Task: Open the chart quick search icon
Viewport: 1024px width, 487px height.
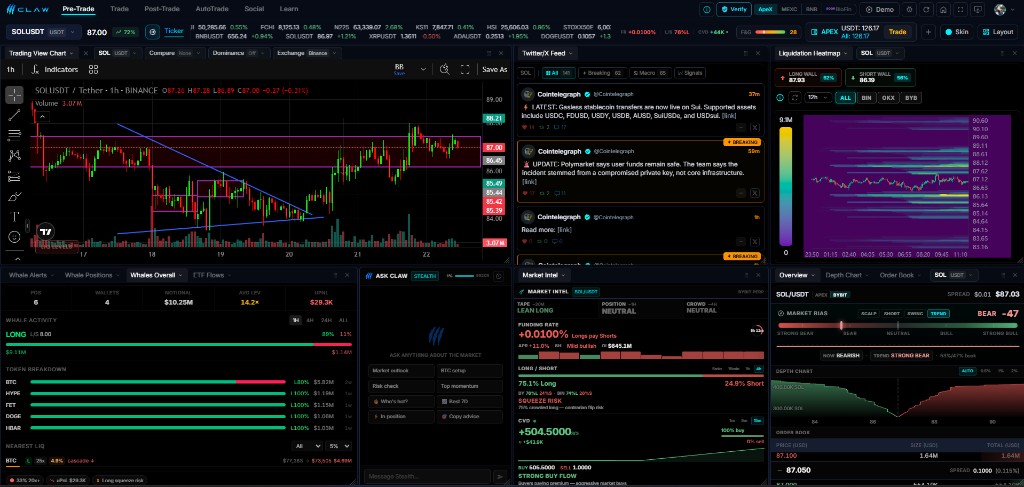Action: (x=445, y=69)
